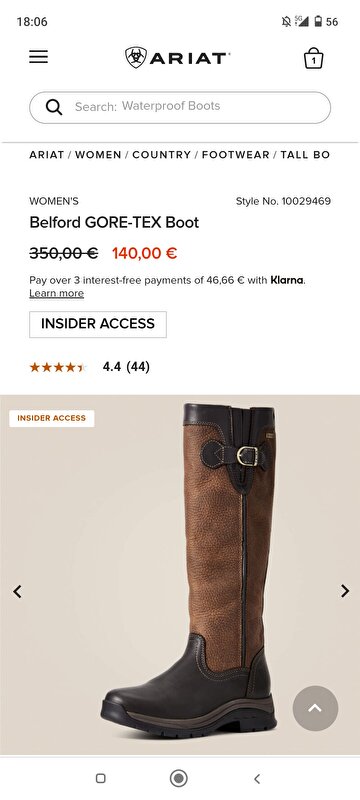Open the hamburger menu

coord(38,57)
